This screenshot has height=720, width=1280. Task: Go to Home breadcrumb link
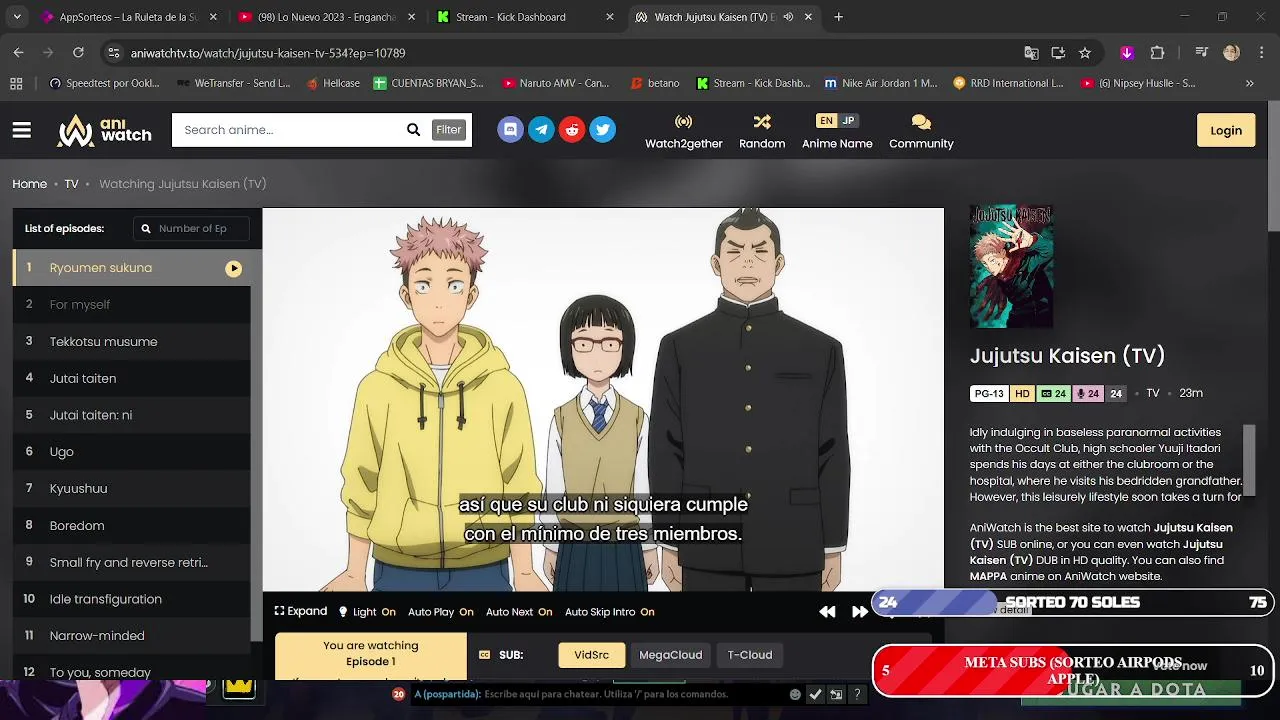coord(29,184)
